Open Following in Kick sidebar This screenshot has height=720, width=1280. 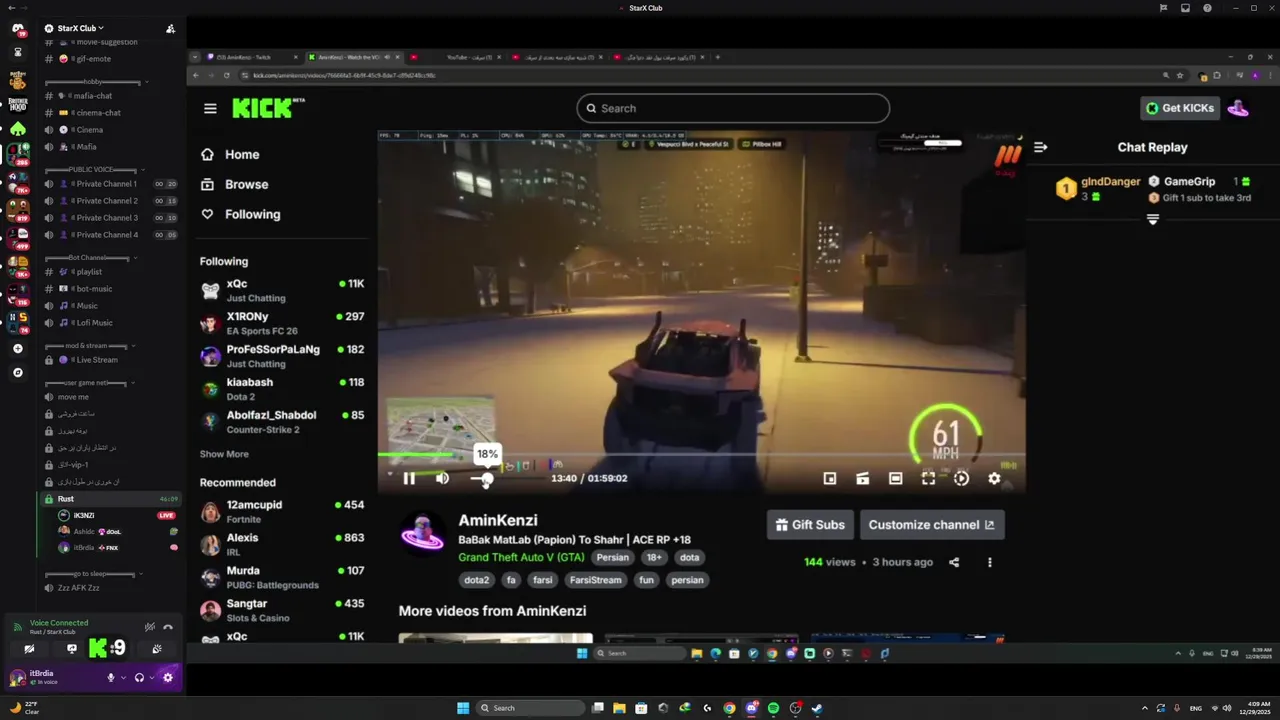tap(241, 214)
